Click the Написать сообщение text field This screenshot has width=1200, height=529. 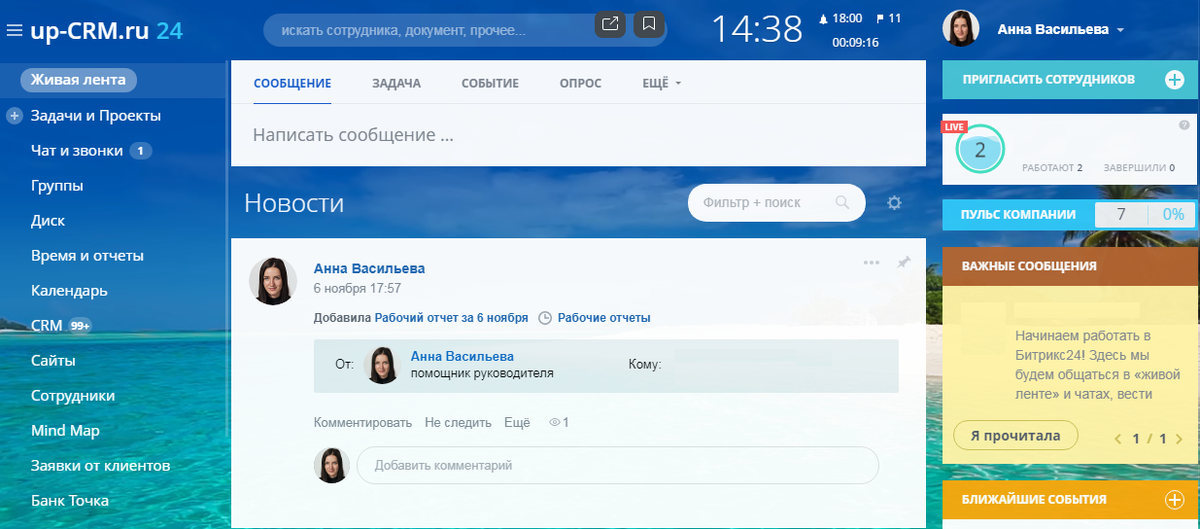pos(578,135)
